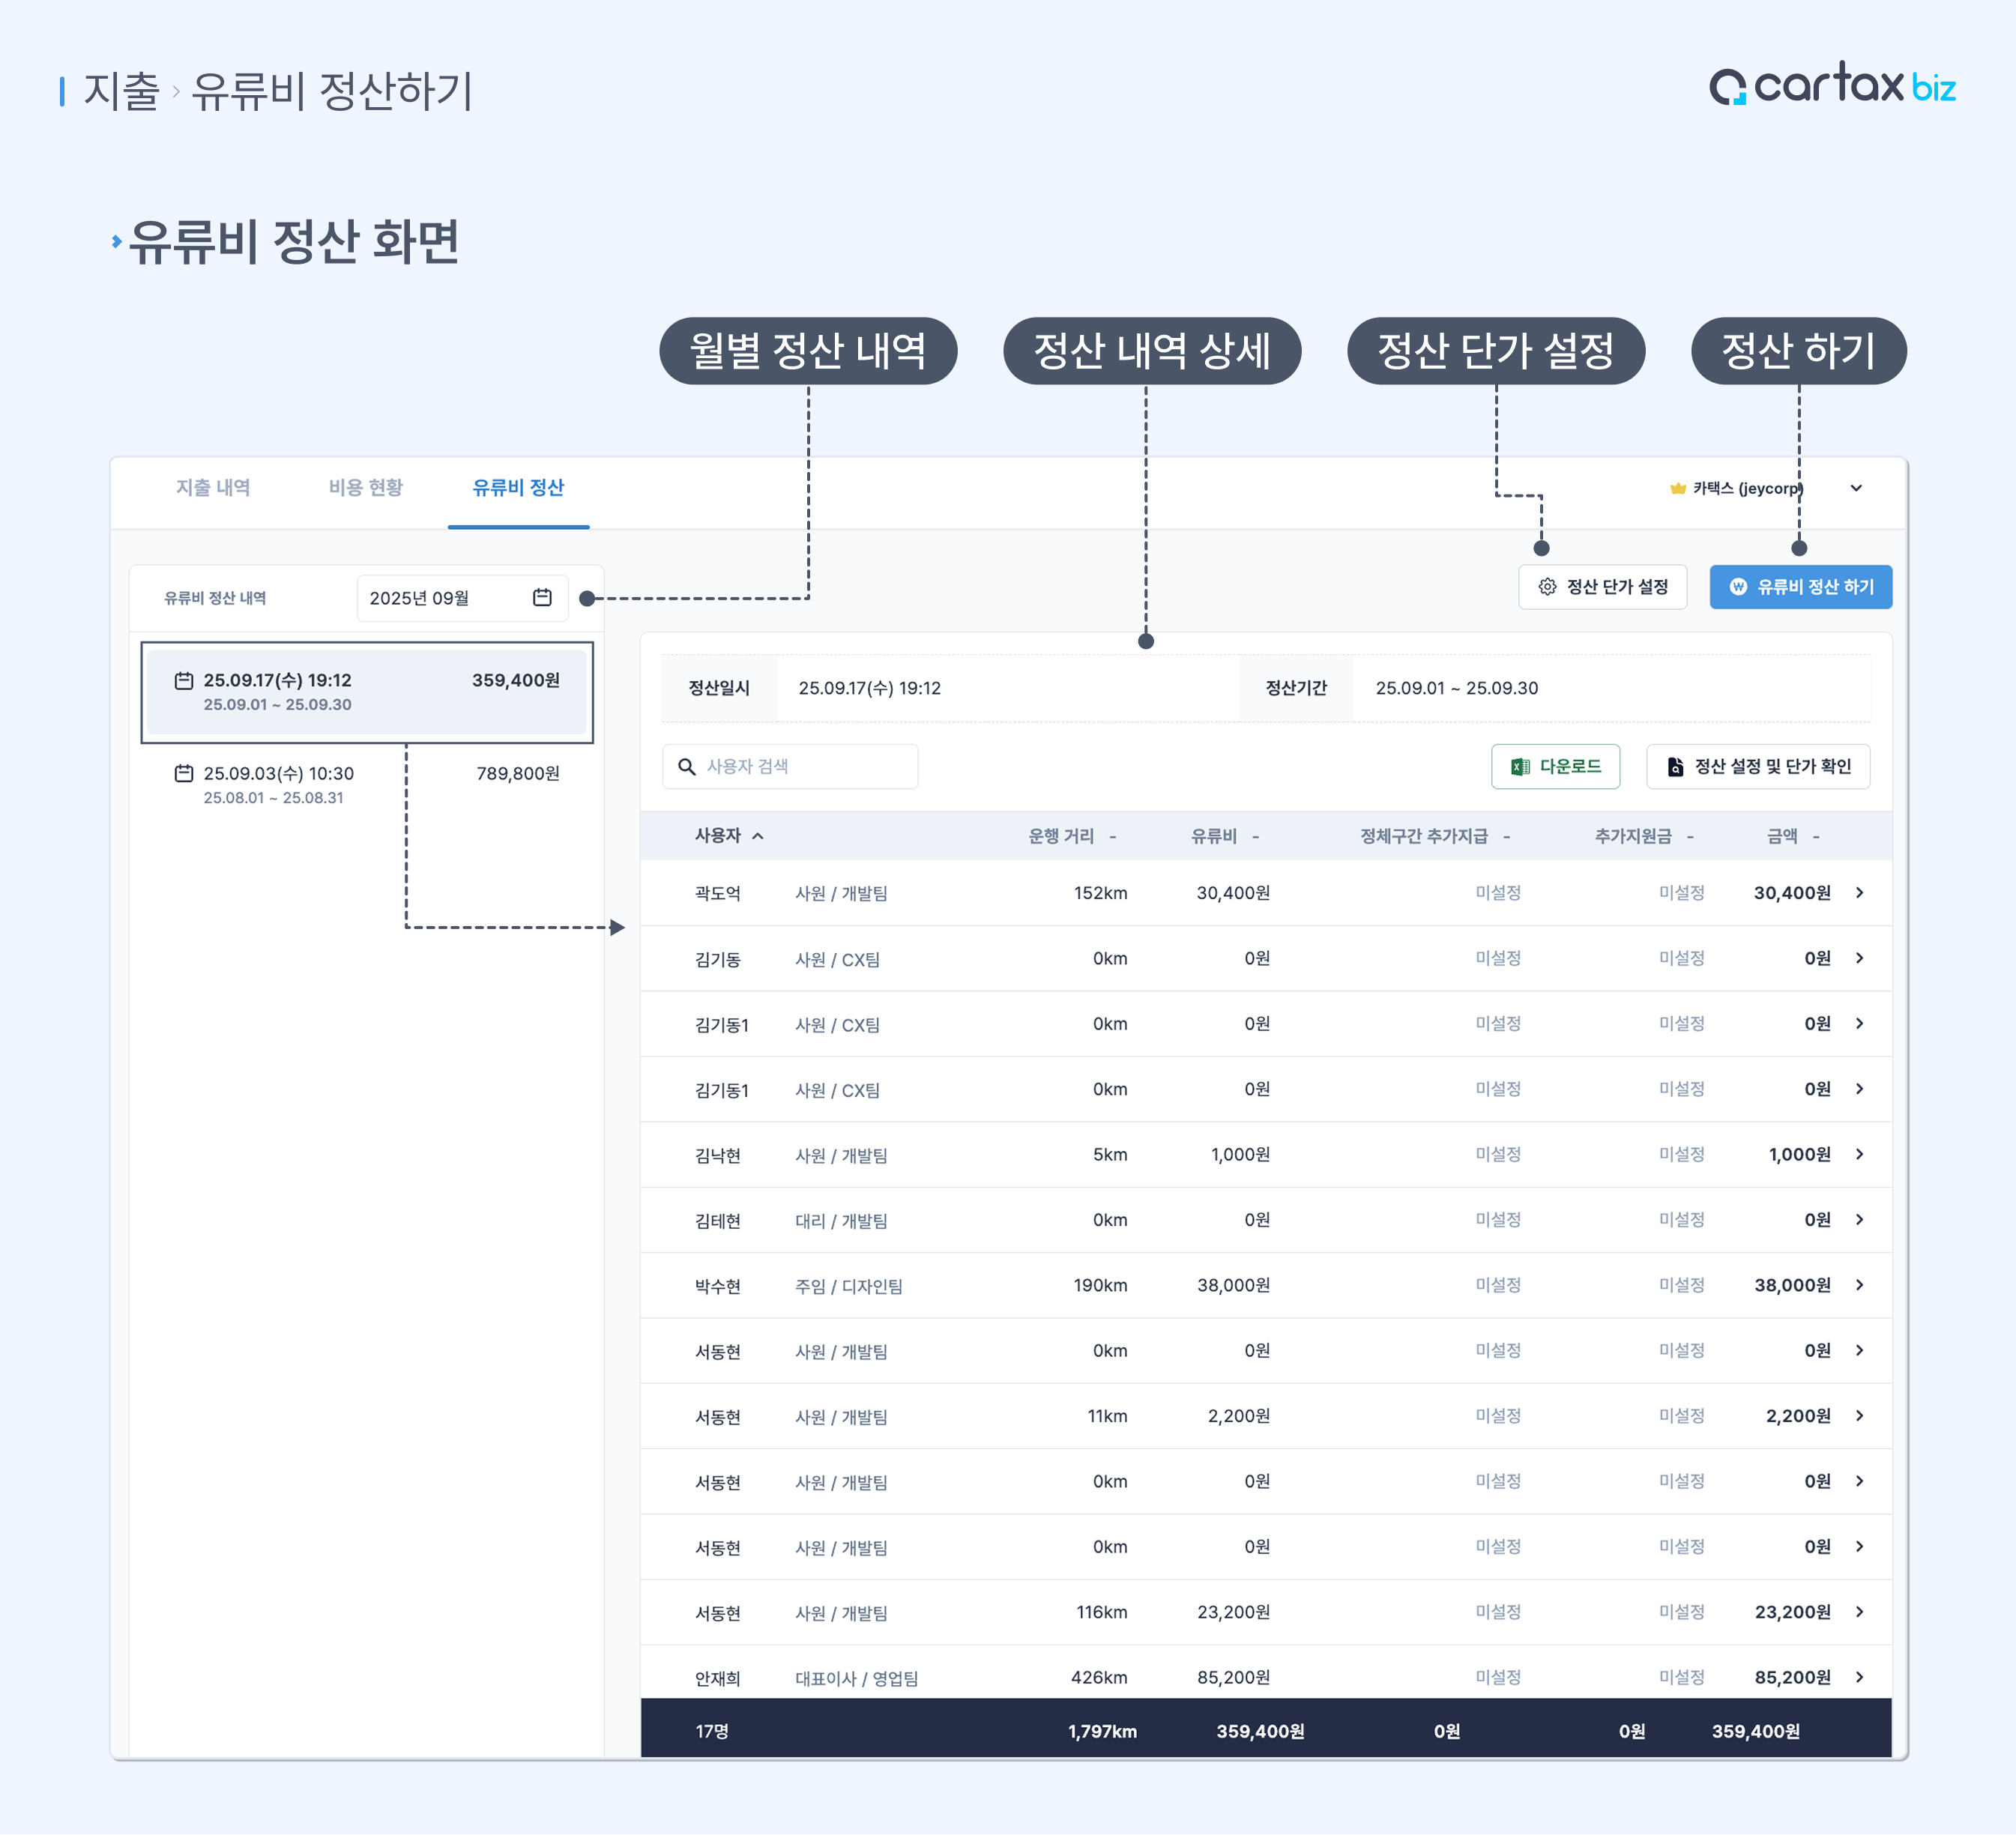Click the won icon on 유류비 정산 하기
This screenshot has width=2016, height=1835.
[1738, 587]
